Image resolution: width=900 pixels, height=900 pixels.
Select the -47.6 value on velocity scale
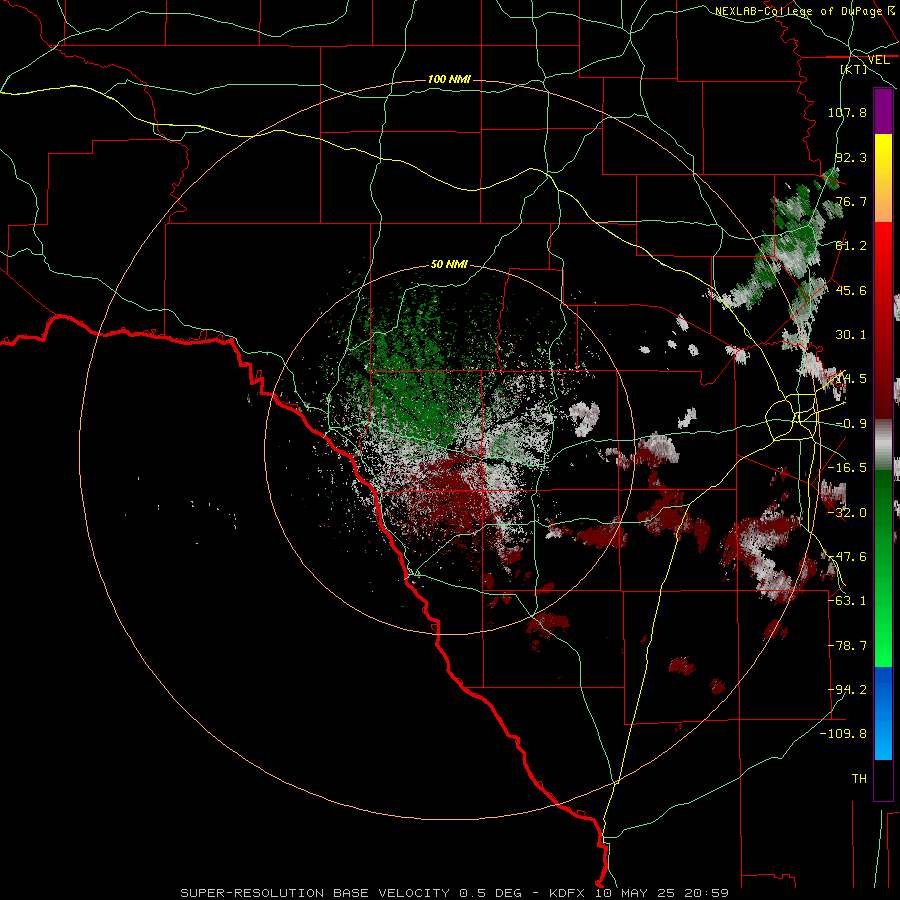pyautogui.click(x=847, y=557)
